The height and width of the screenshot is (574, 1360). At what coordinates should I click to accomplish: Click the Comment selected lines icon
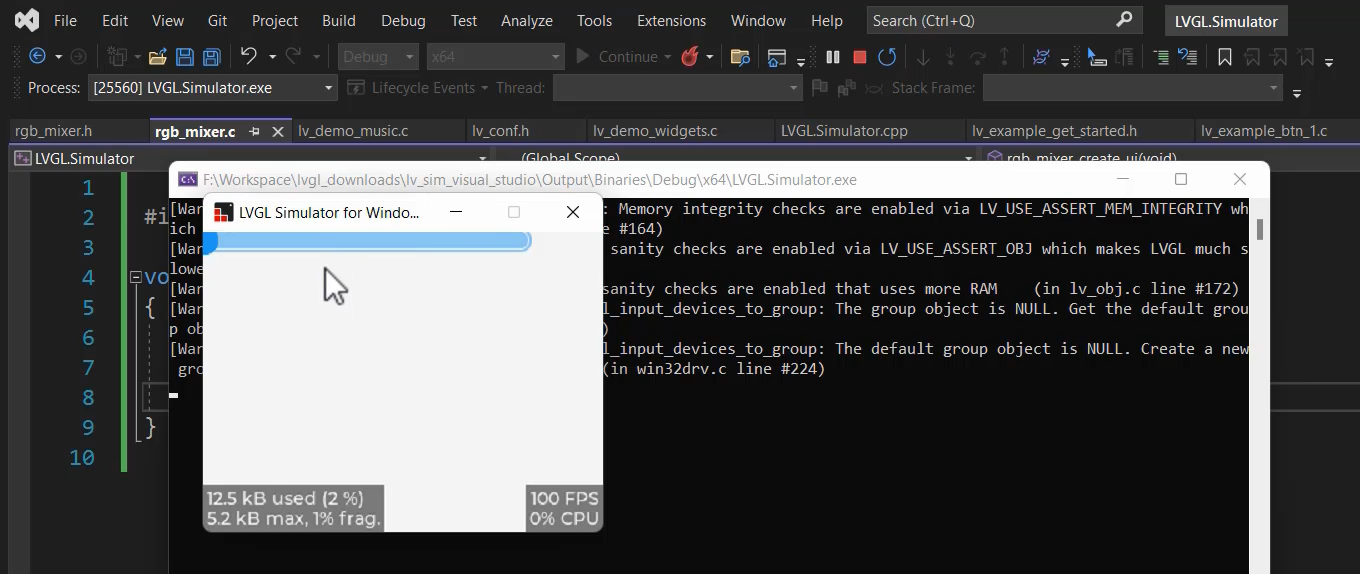click(x=1161, y=57)
